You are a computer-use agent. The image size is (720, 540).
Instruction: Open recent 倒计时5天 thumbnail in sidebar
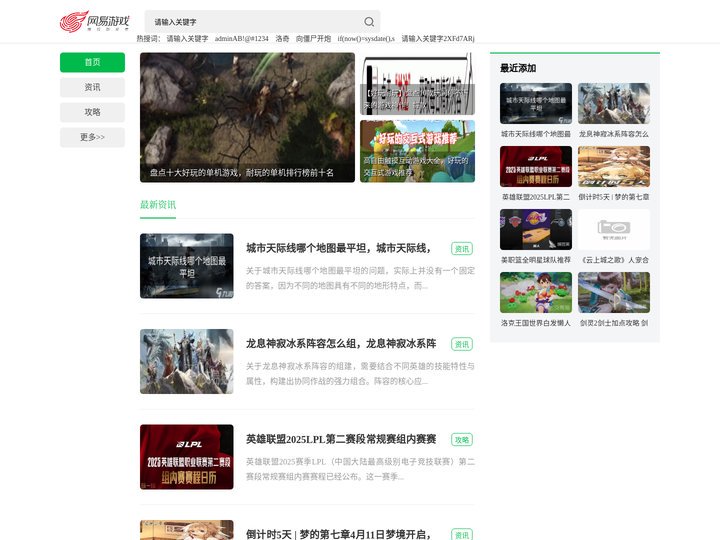[x=614, y=166]
